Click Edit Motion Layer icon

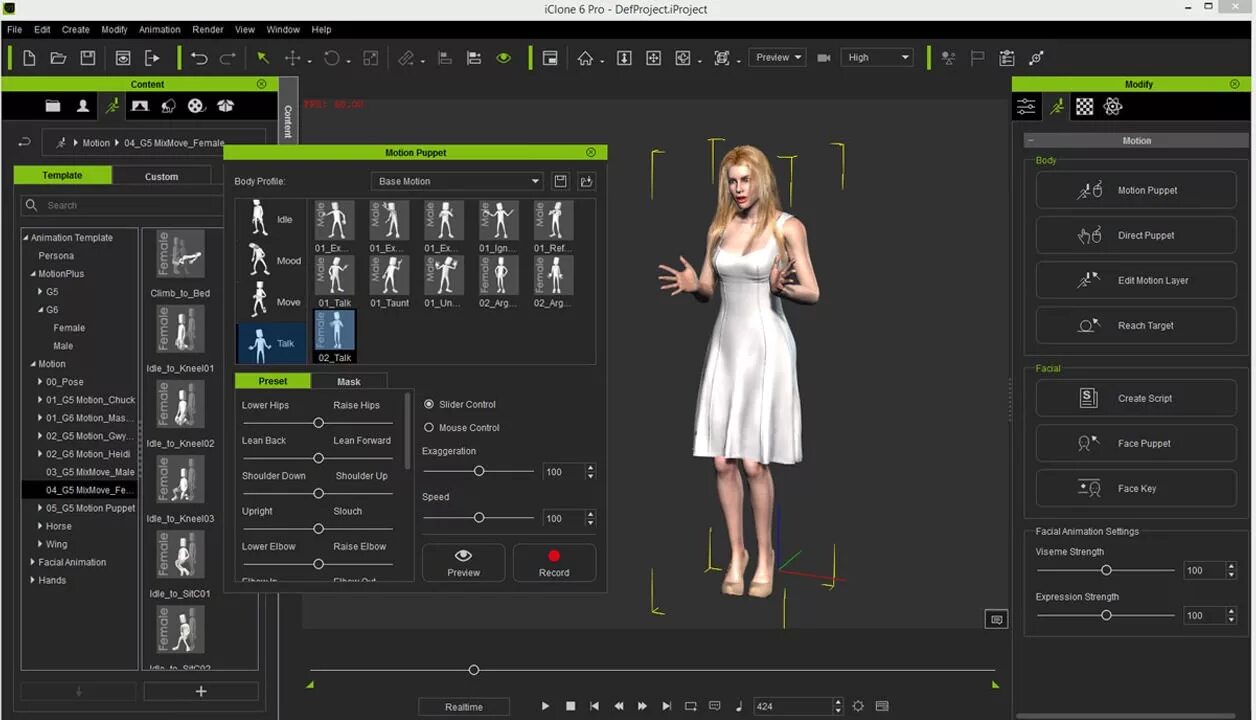pyautogui.click(x=1089, y=281)
